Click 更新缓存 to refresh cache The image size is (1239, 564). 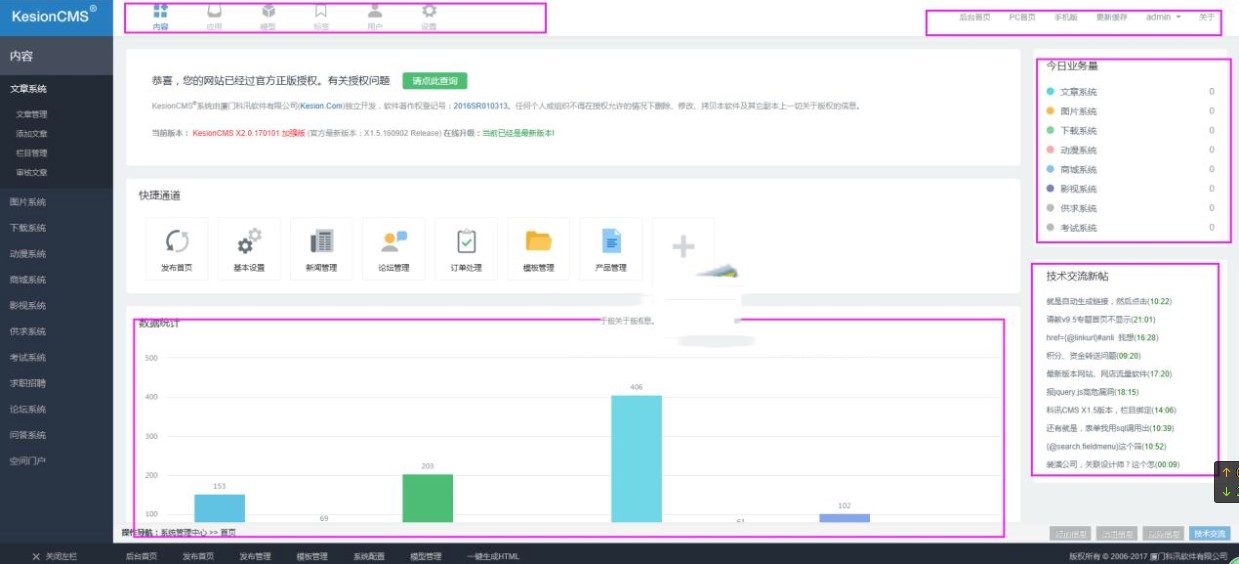pyautogui.click(x=1111, y=17)
